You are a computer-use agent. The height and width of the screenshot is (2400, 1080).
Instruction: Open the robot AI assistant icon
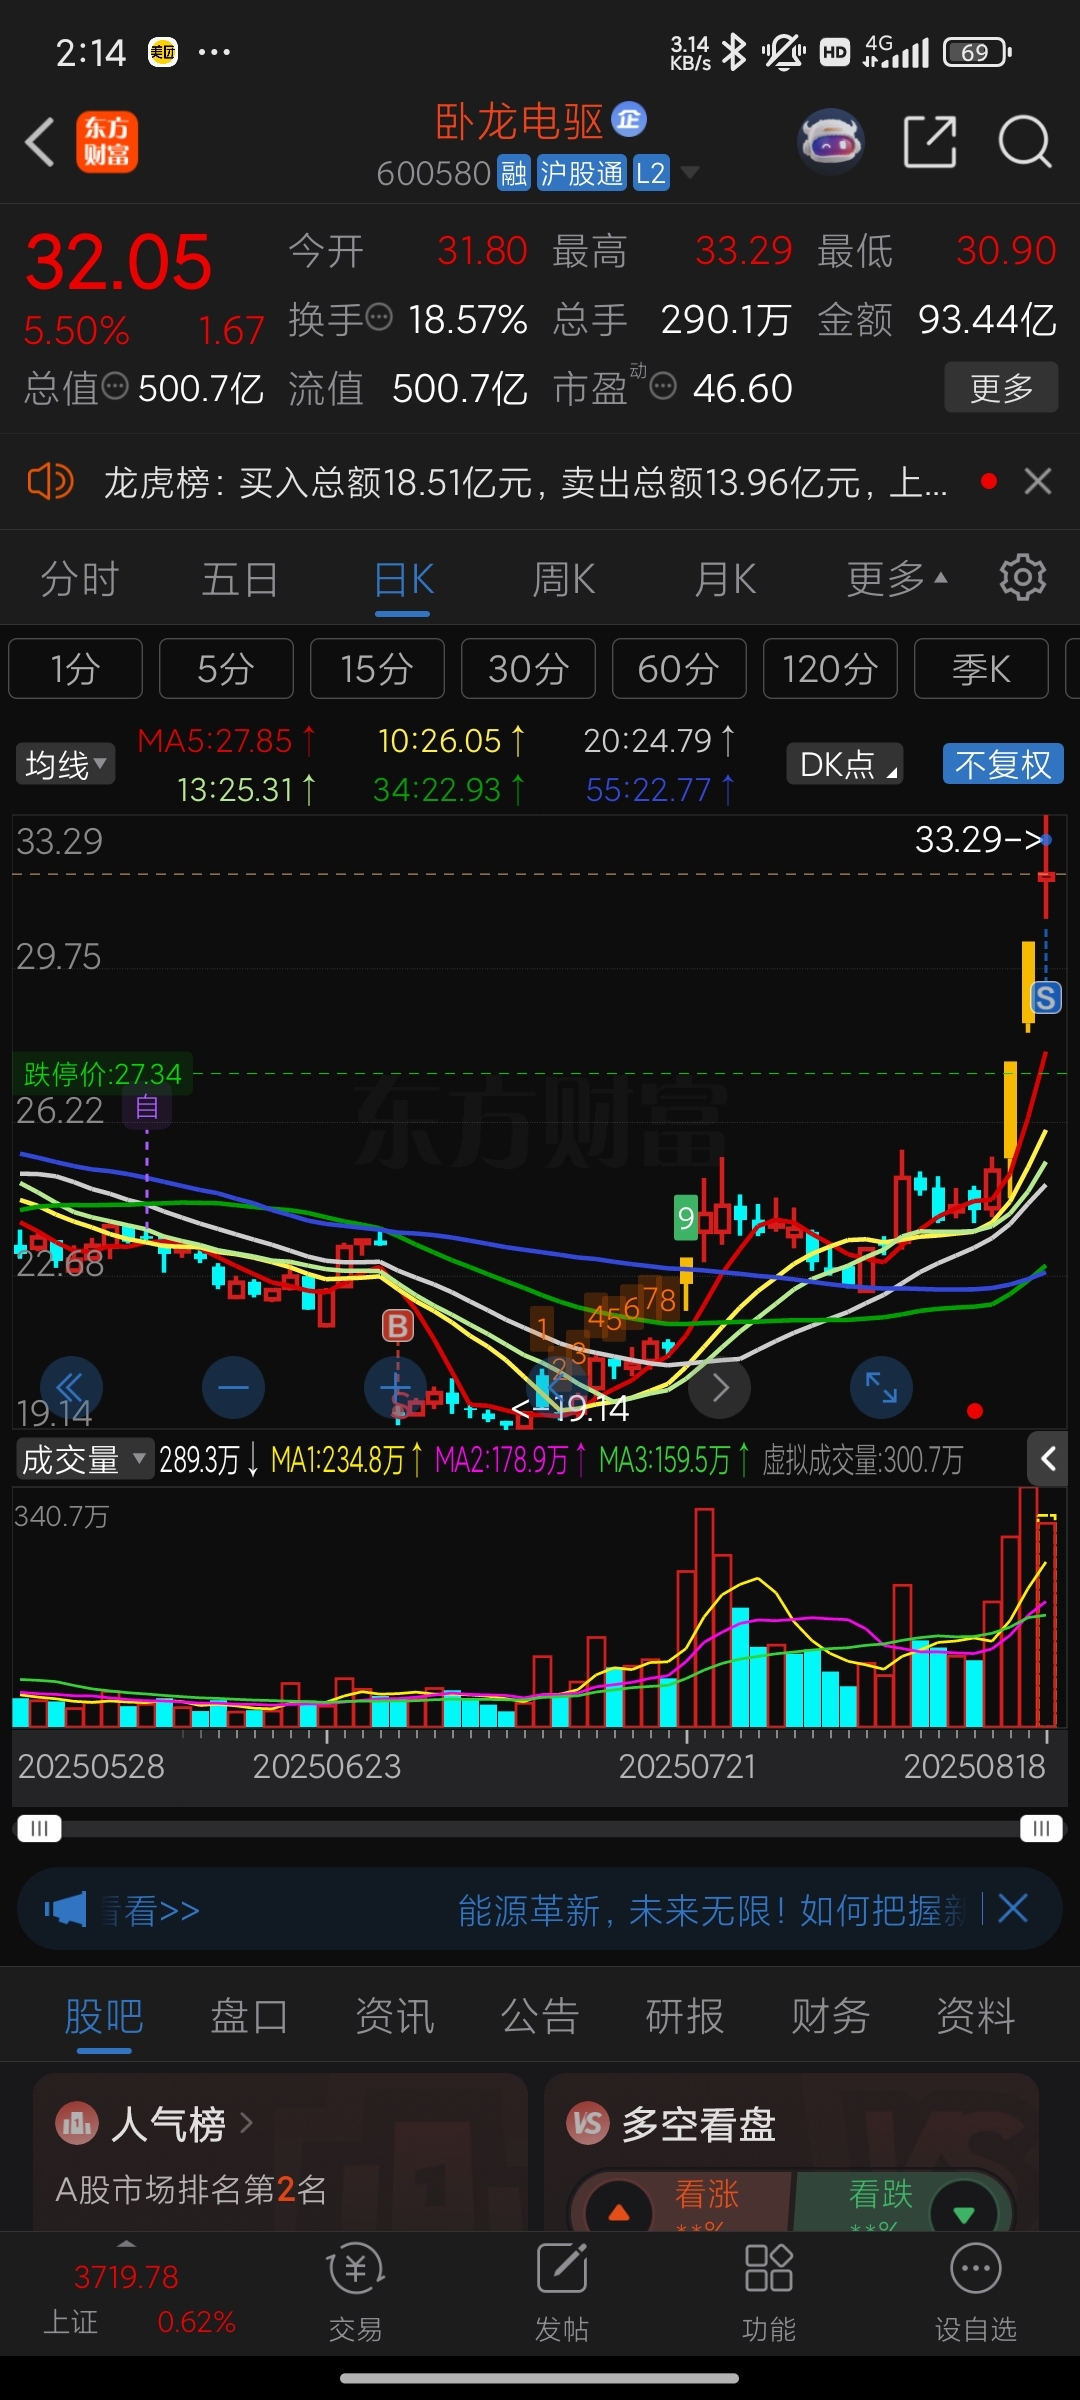pyautogui.click(x=831, y=142)
